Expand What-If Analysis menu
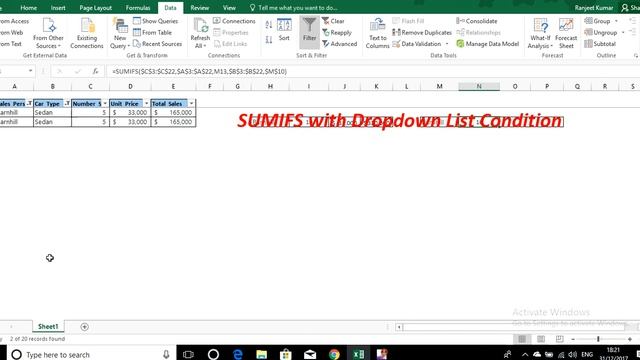Image resolution: width=640 pixels, height=360 pixels. point(540,42)
